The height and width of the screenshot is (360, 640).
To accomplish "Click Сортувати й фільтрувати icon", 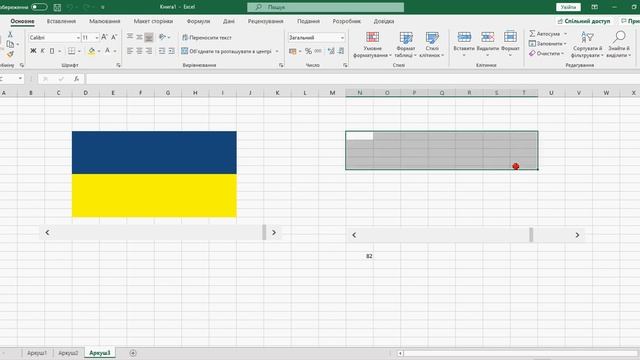I will tap(587, 38).
